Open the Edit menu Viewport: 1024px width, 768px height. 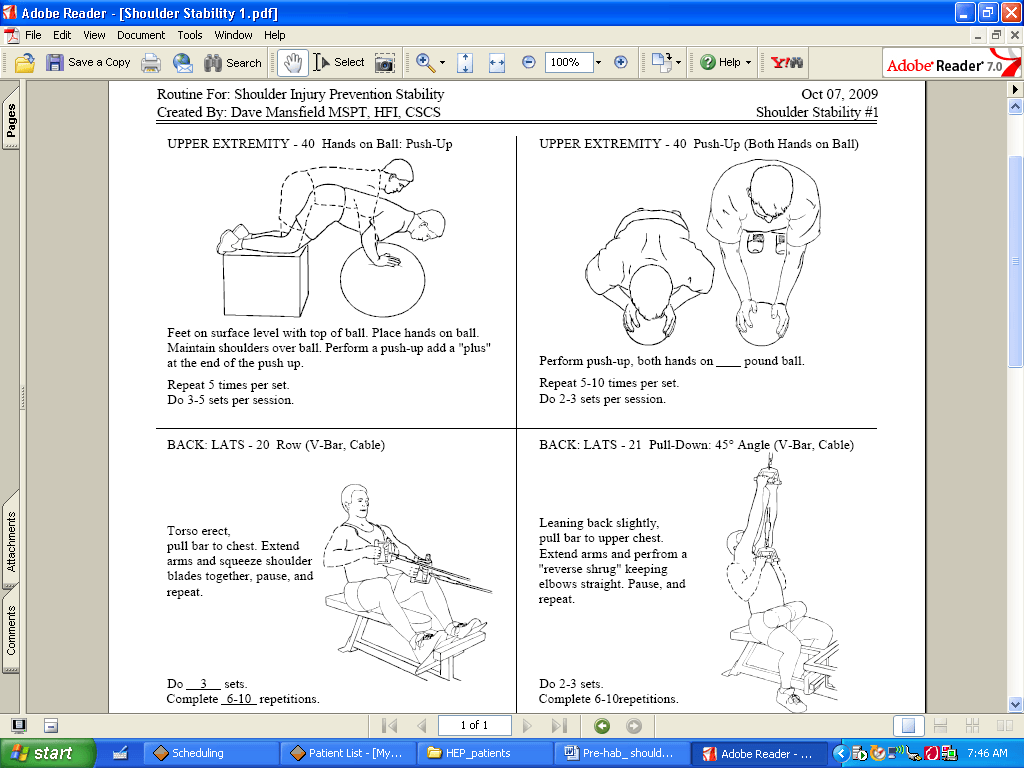coord(62,35)
